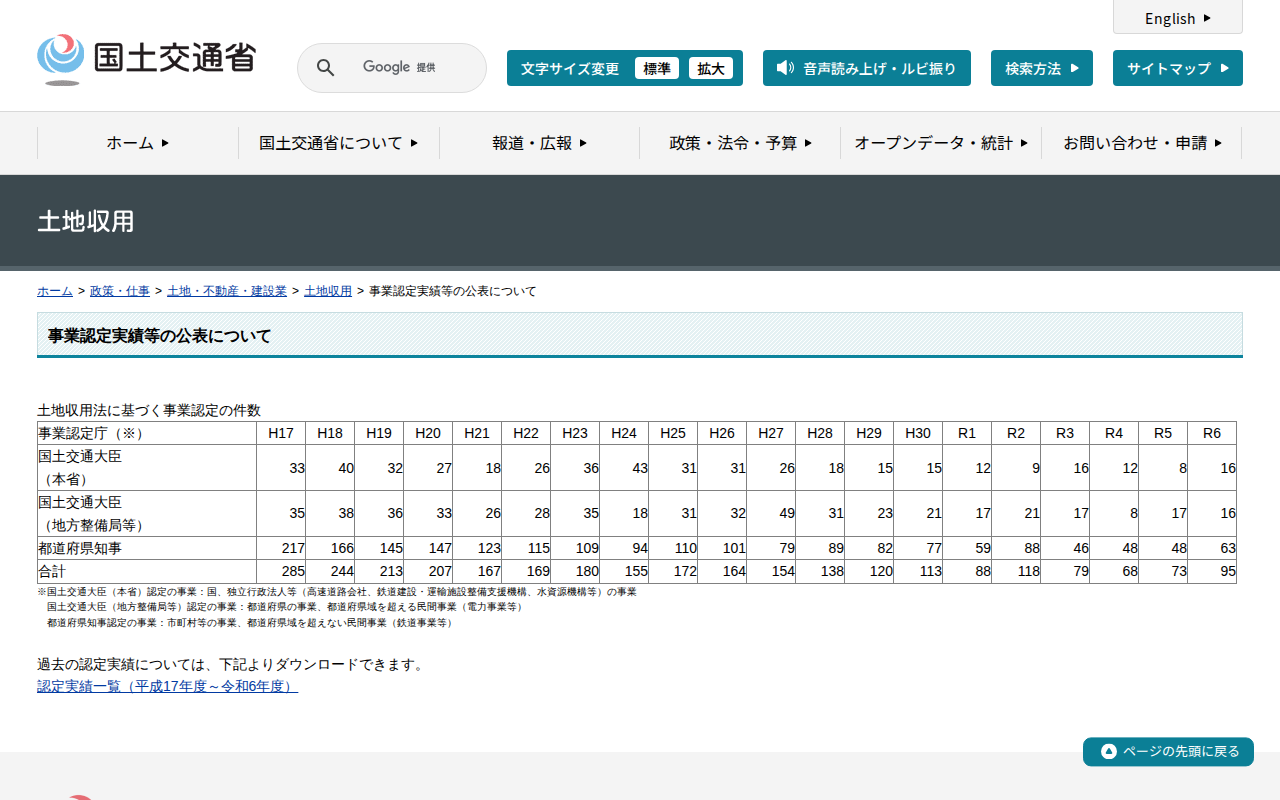The image size is (1280, 800).
Task: Click the speaker icon for 音声読み上げ
Action: click(x=785, y=68)
